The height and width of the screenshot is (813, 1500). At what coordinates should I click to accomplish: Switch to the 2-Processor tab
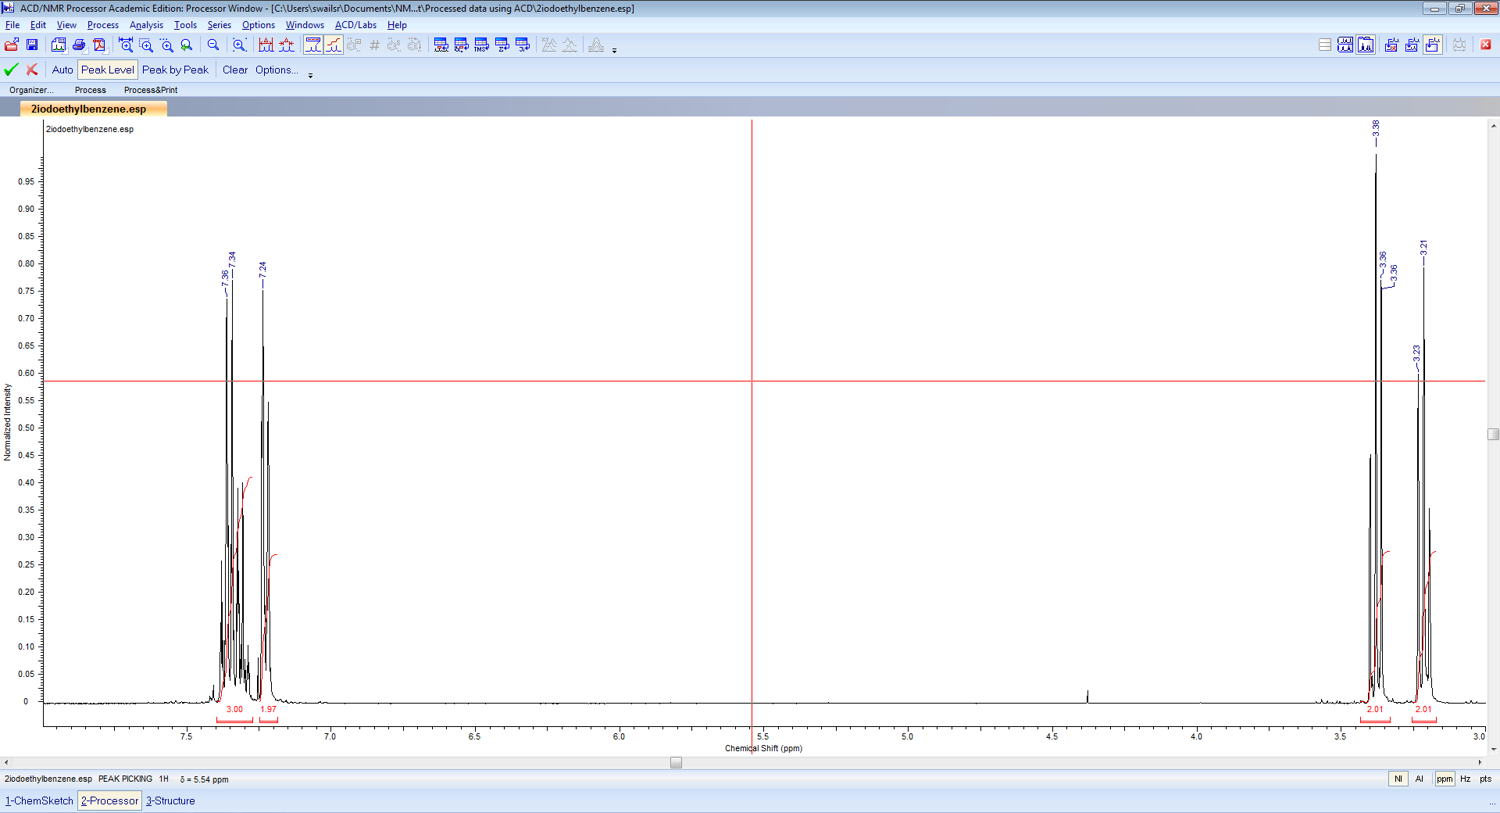coord(109,801)
